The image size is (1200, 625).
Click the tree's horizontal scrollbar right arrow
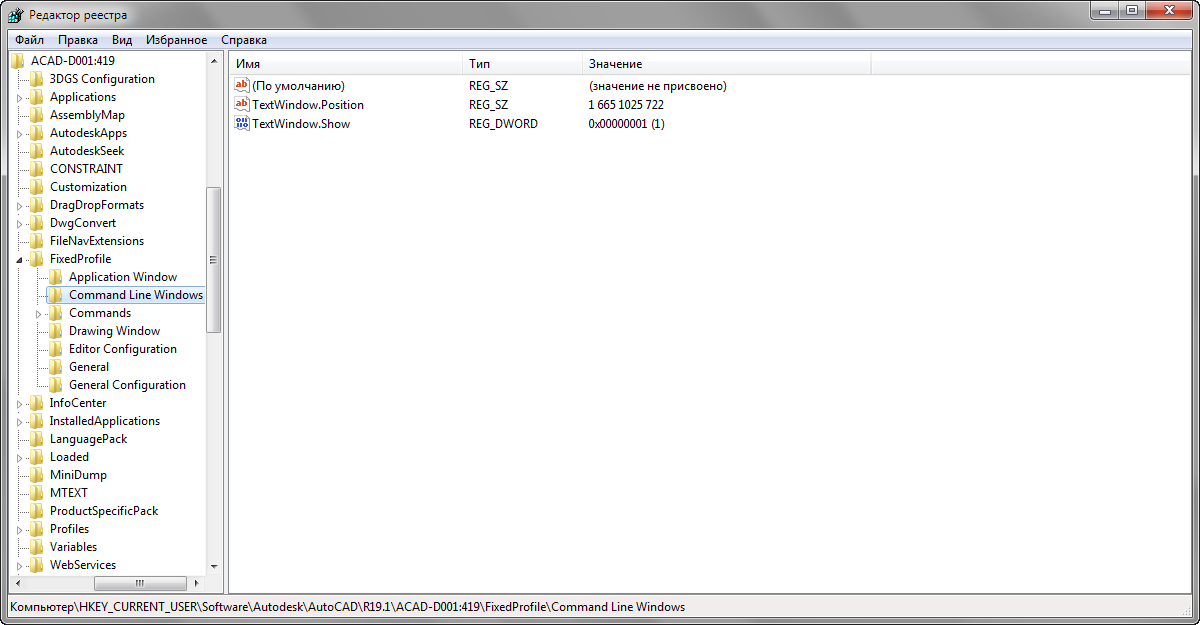[197, 583]
